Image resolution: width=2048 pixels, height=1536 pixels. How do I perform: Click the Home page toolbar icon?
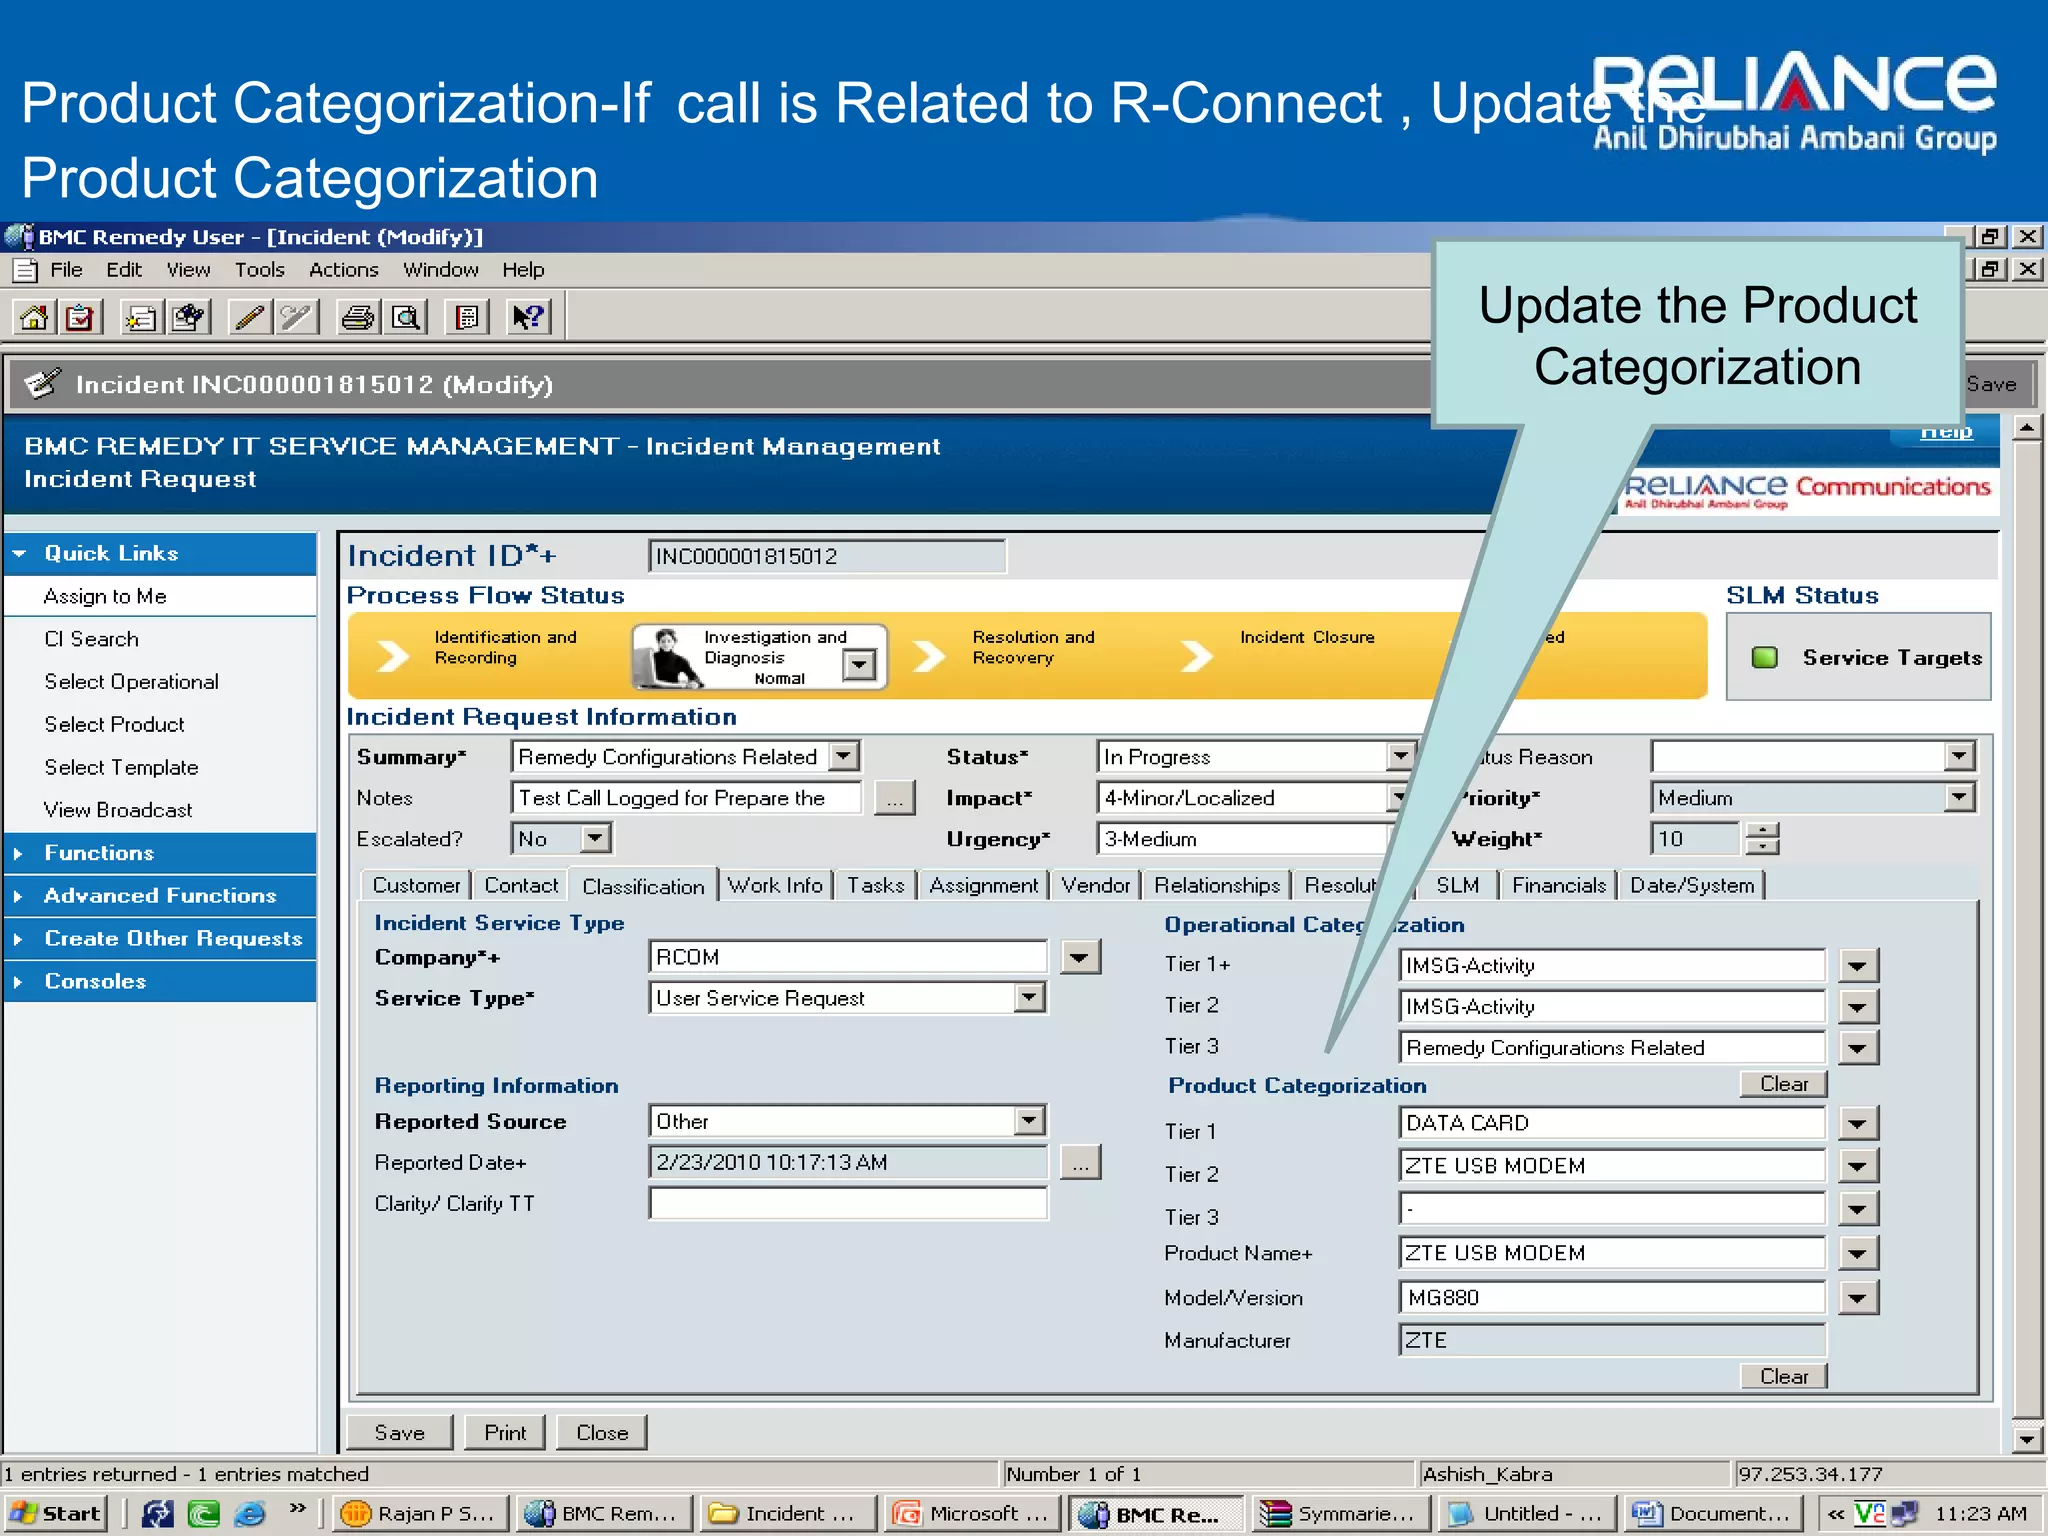[x=33, y=318]
